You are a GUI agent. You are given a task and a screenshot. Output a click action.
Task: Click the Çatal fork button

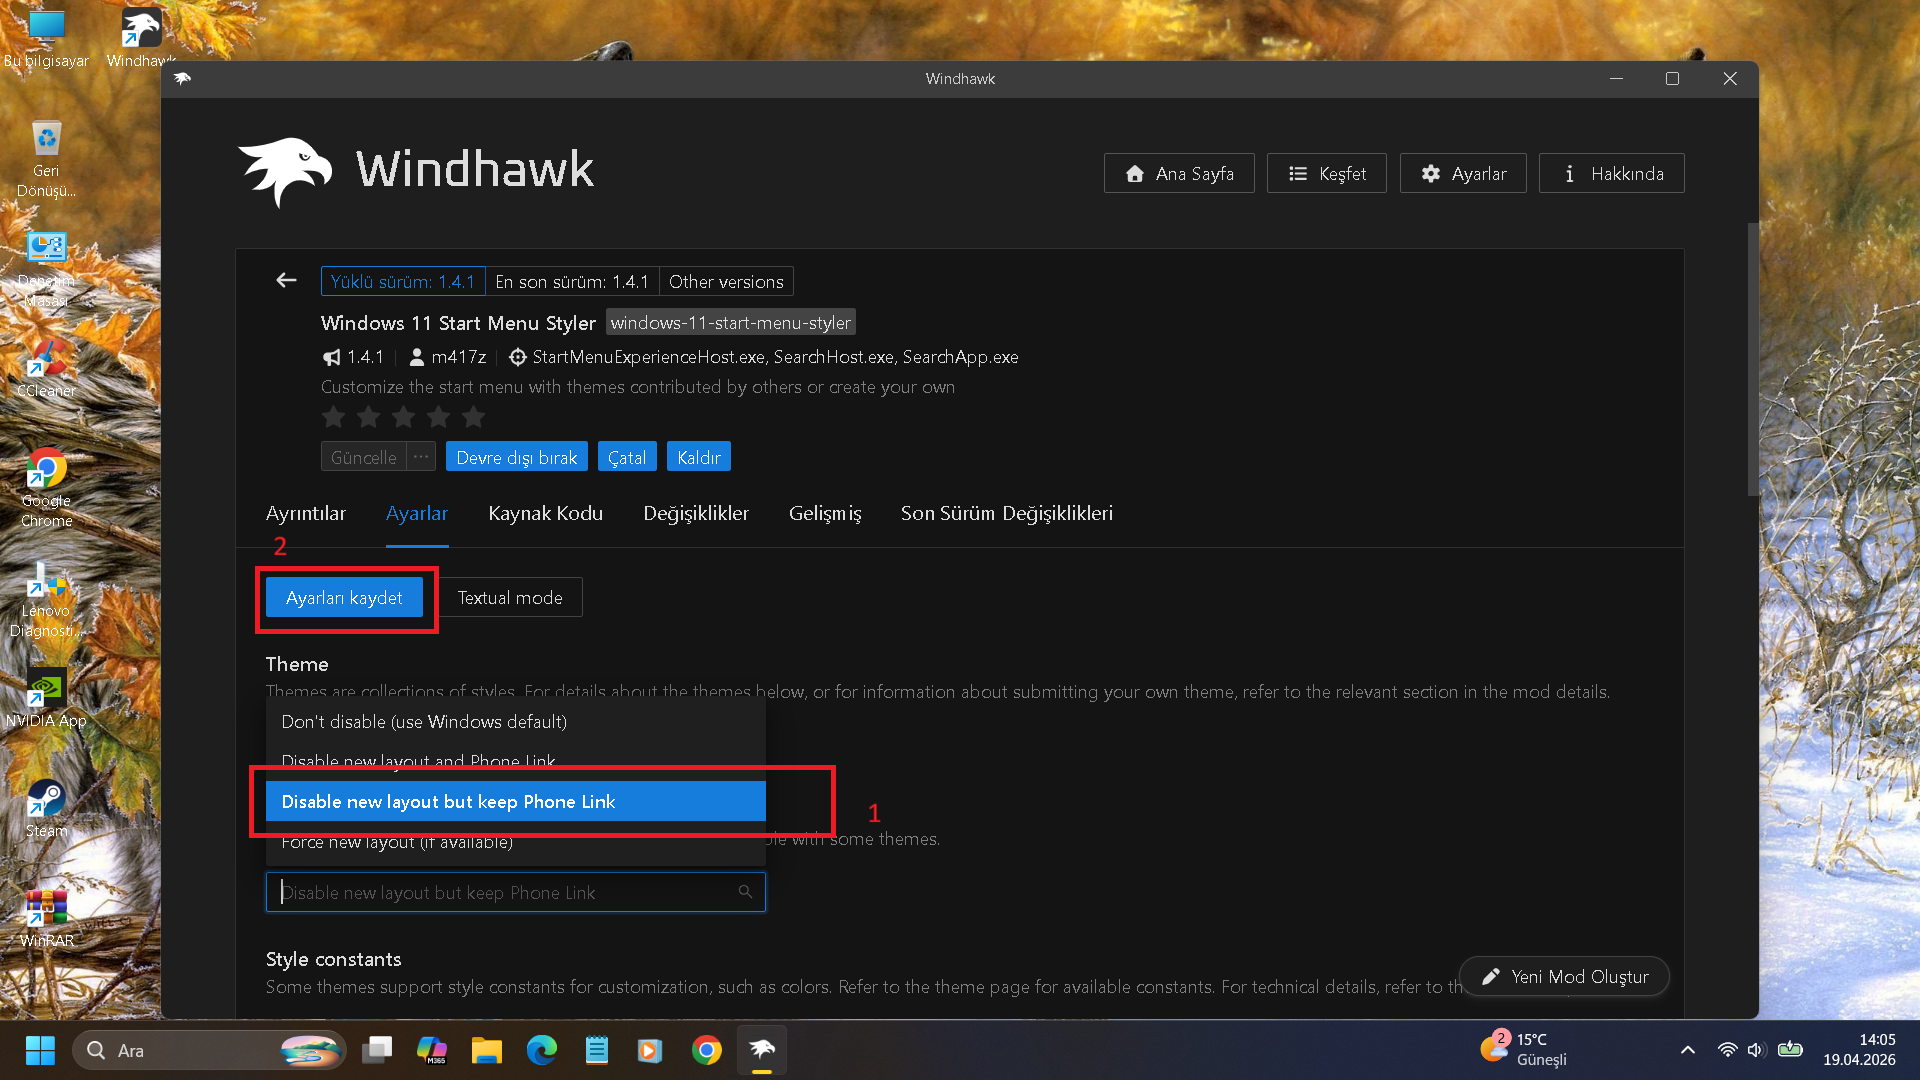(x=627, y=457)
